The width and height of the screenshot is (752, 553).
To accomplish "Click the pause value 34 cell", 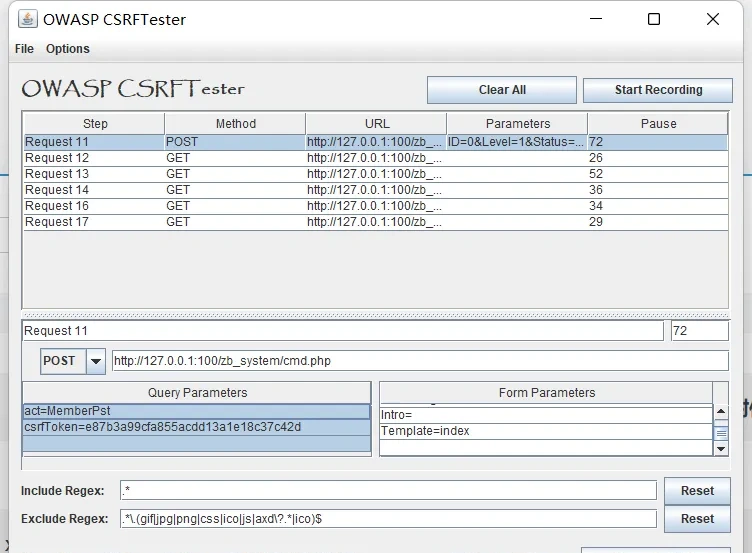I will (658, 206).
